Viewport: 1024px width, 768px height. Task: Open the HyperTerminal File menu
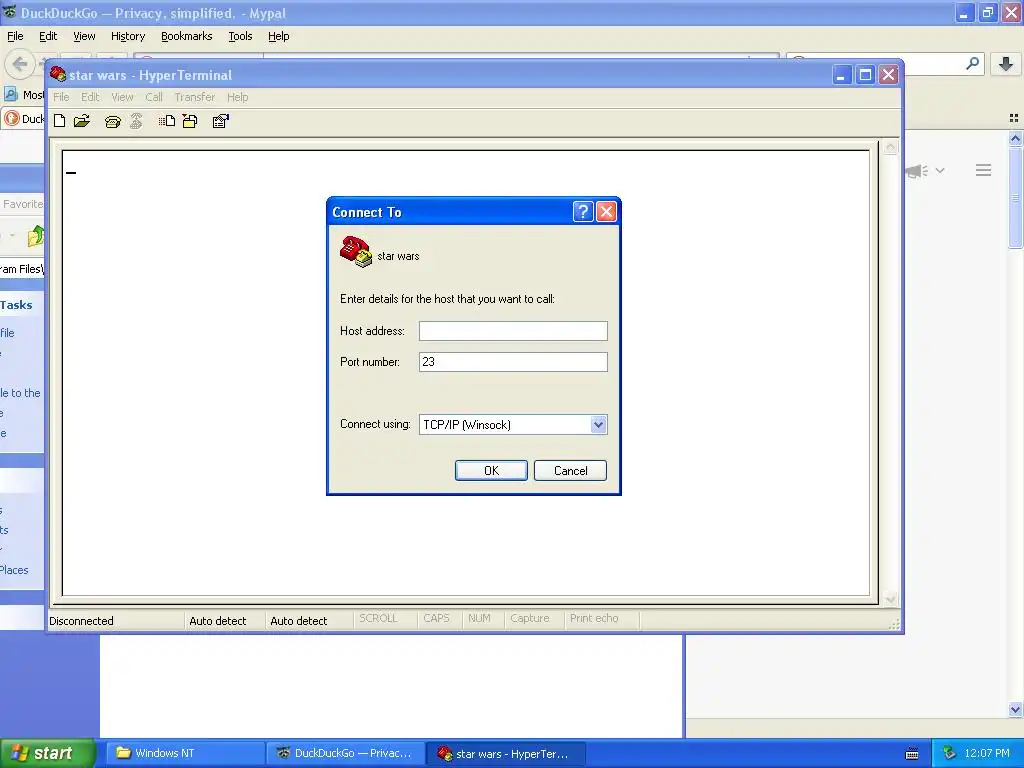click(61, 97)
